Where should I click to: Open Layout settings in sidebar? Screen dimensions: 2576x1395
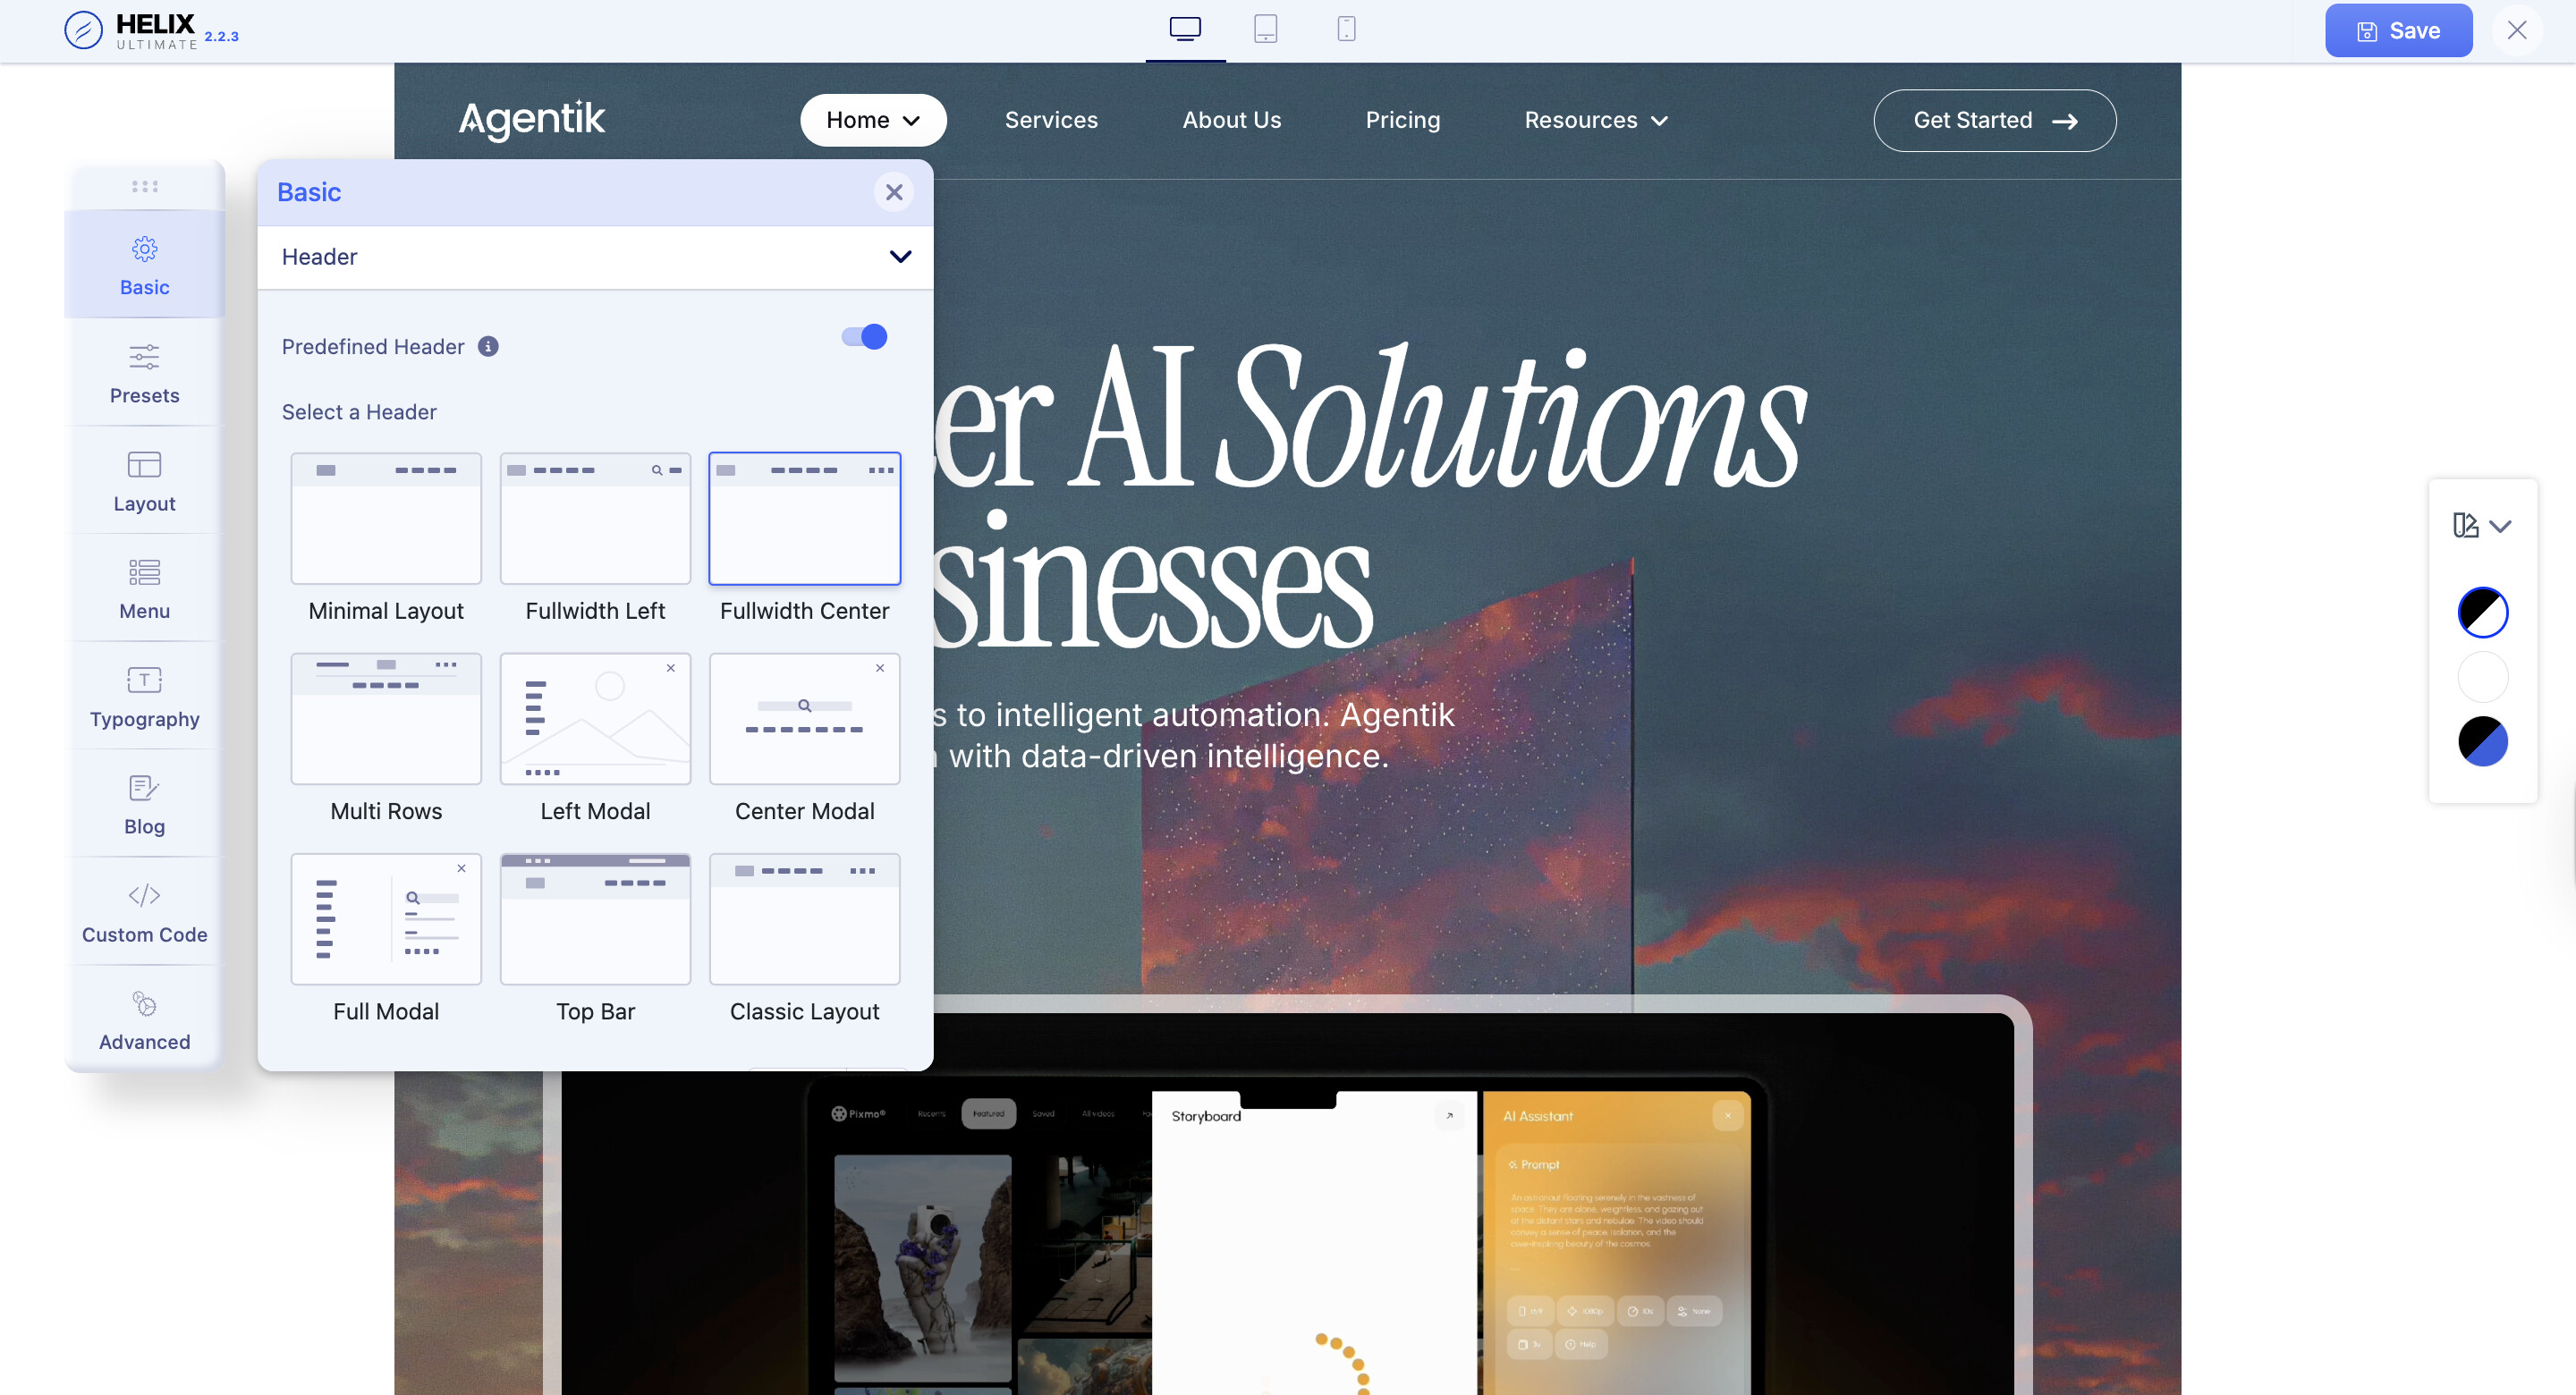click(144, 481)
